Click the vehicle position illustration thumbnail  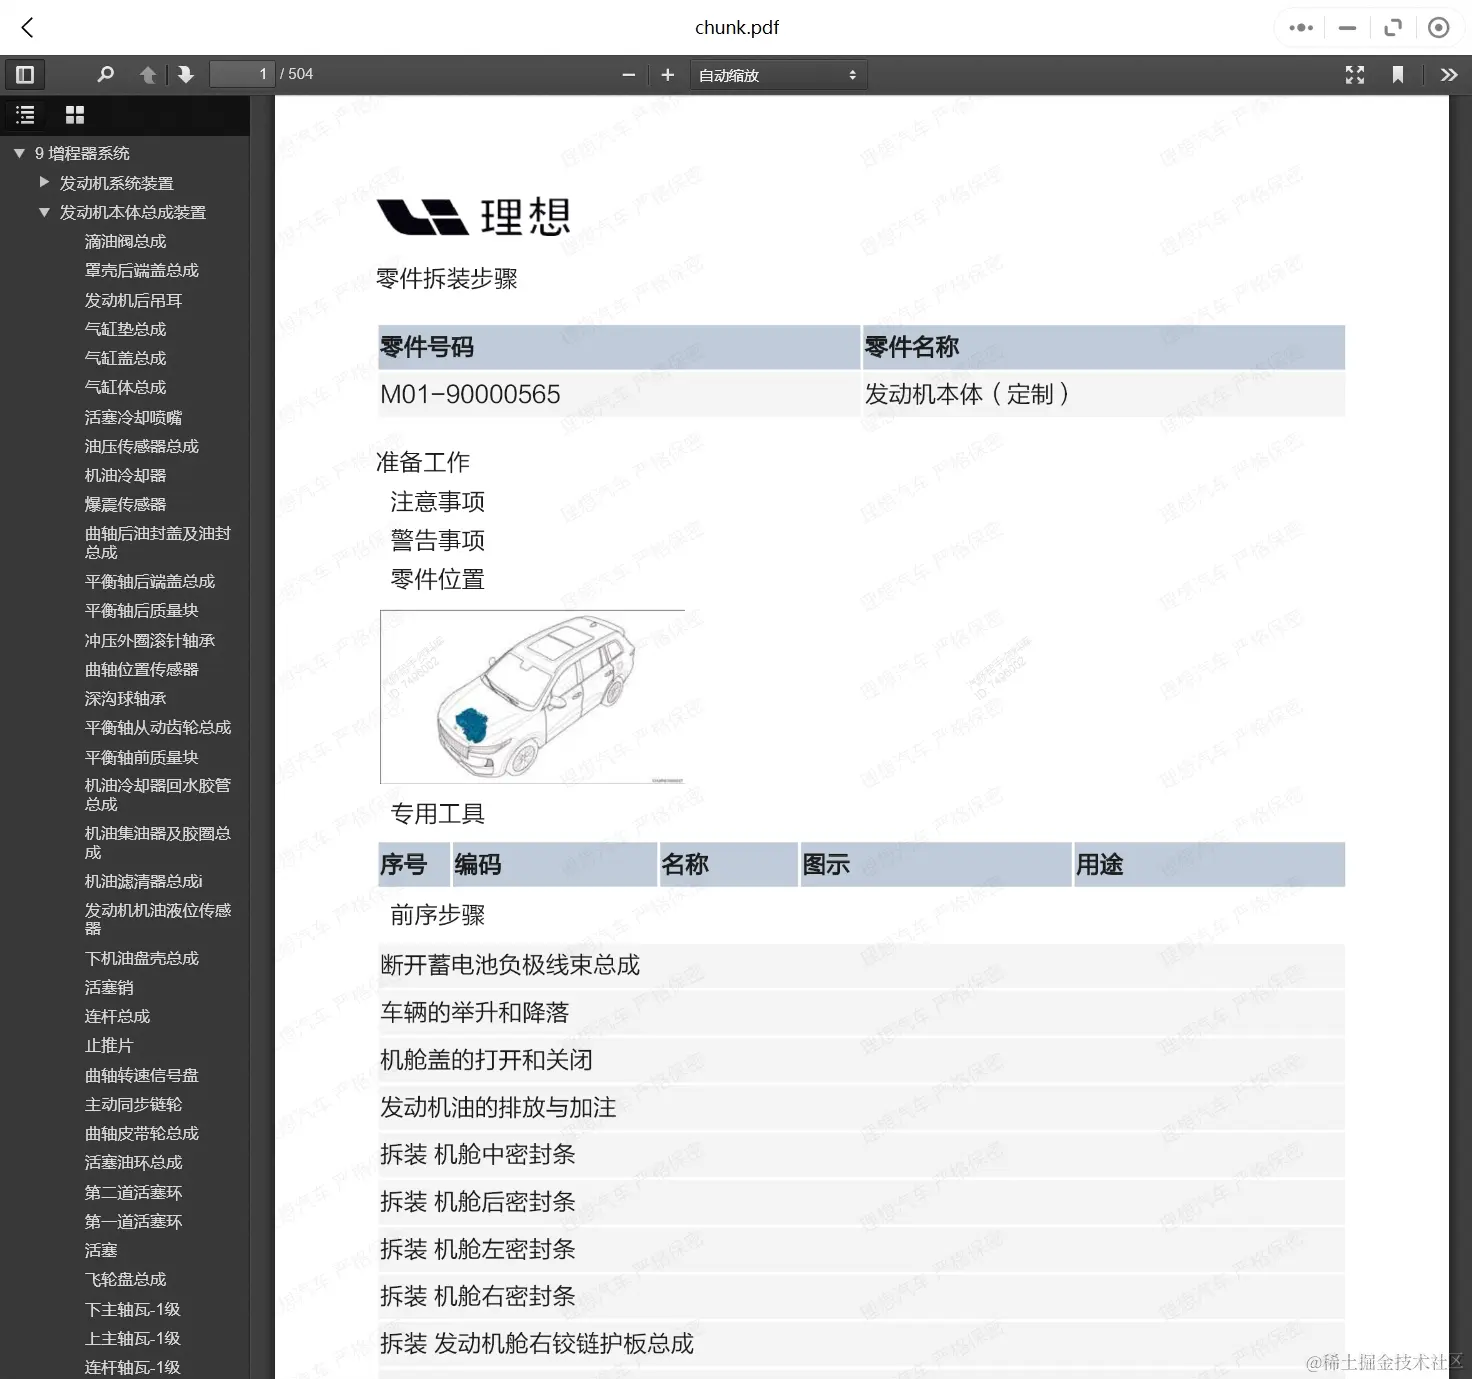[x=531, y=696]
